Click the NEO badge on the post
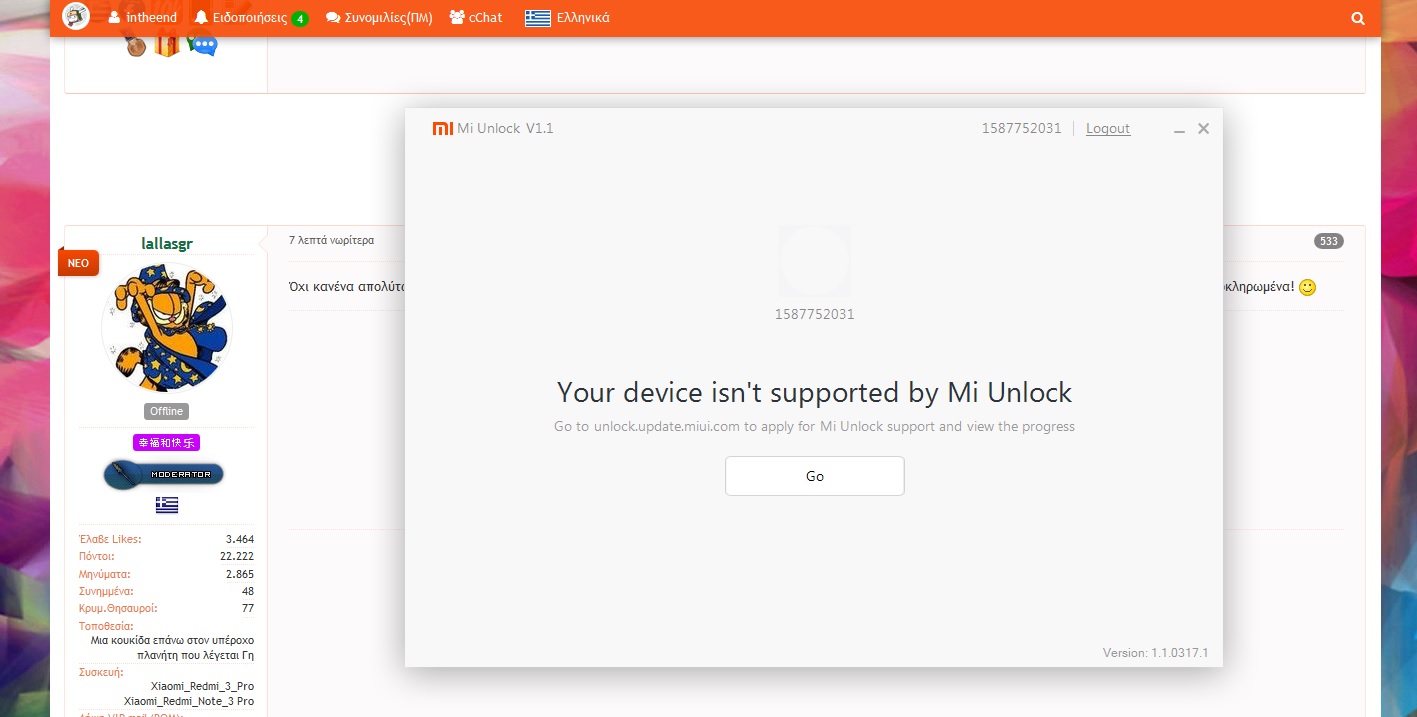 [x=78, y=263]
